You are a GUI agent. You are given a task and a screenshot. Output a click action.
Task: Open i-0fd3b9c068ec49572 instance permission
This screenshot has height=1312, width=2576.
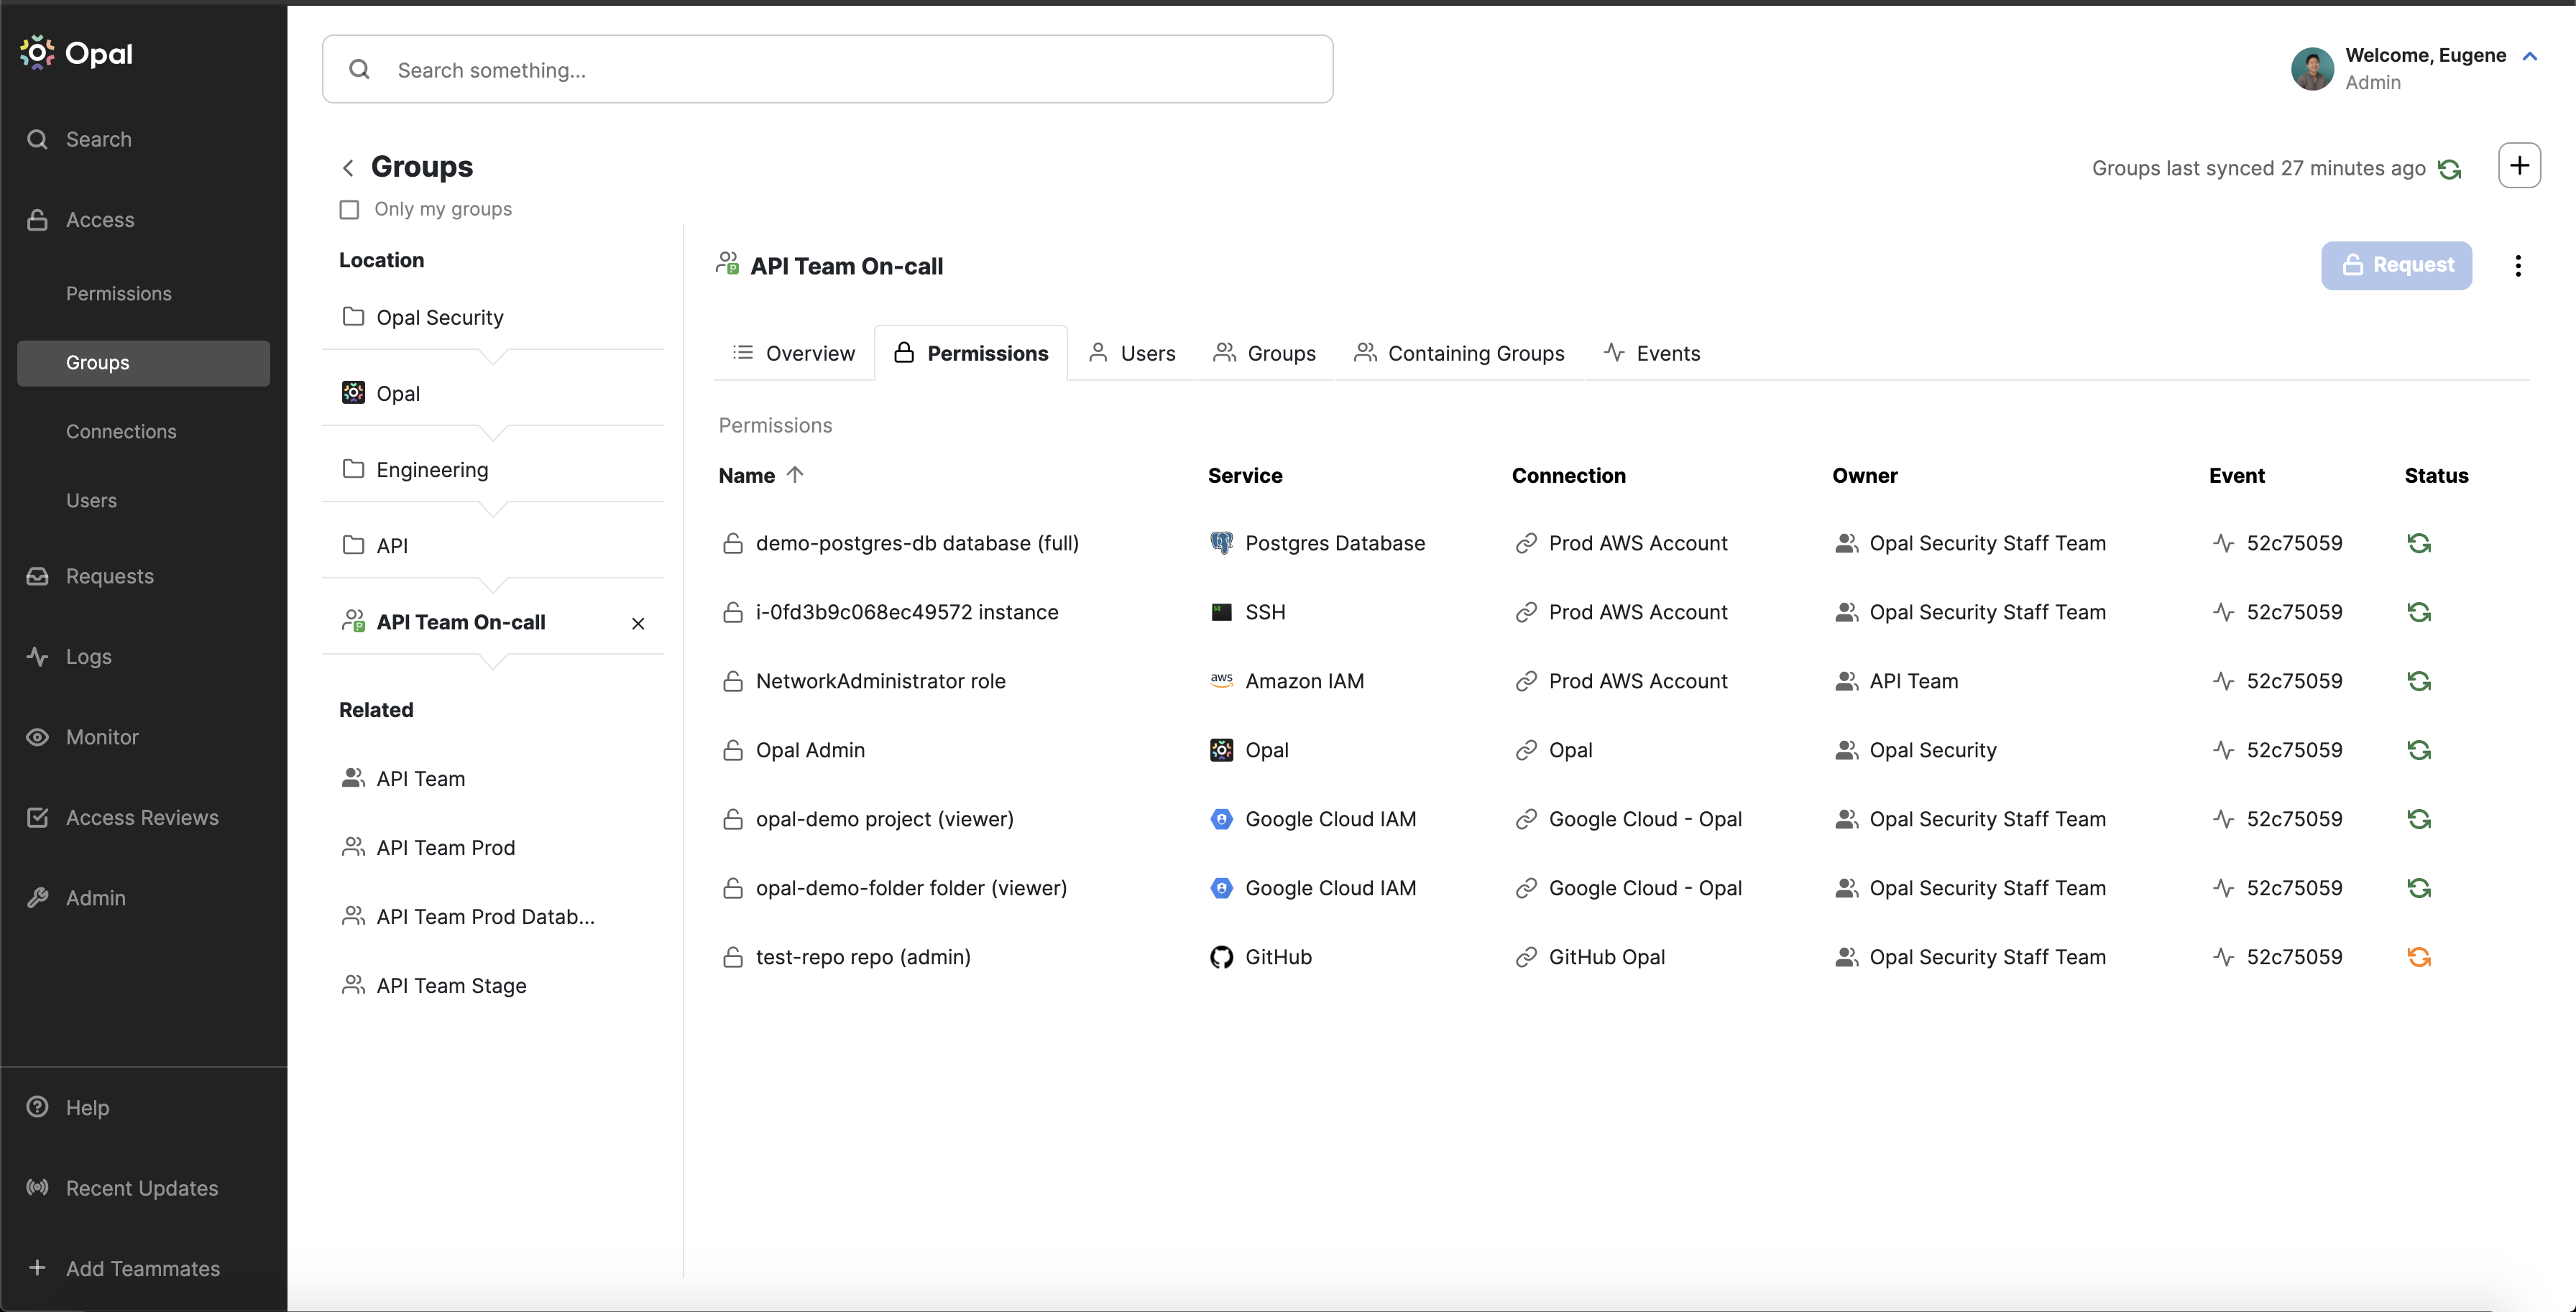coord(906,612)
